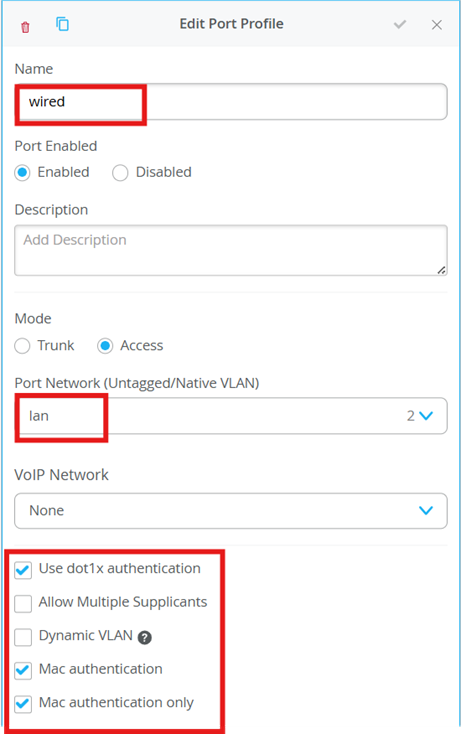The width and height of the screenshot is (461, 734).
Task: Click the duplicate profile copy icon
Action: coord(62,24)
